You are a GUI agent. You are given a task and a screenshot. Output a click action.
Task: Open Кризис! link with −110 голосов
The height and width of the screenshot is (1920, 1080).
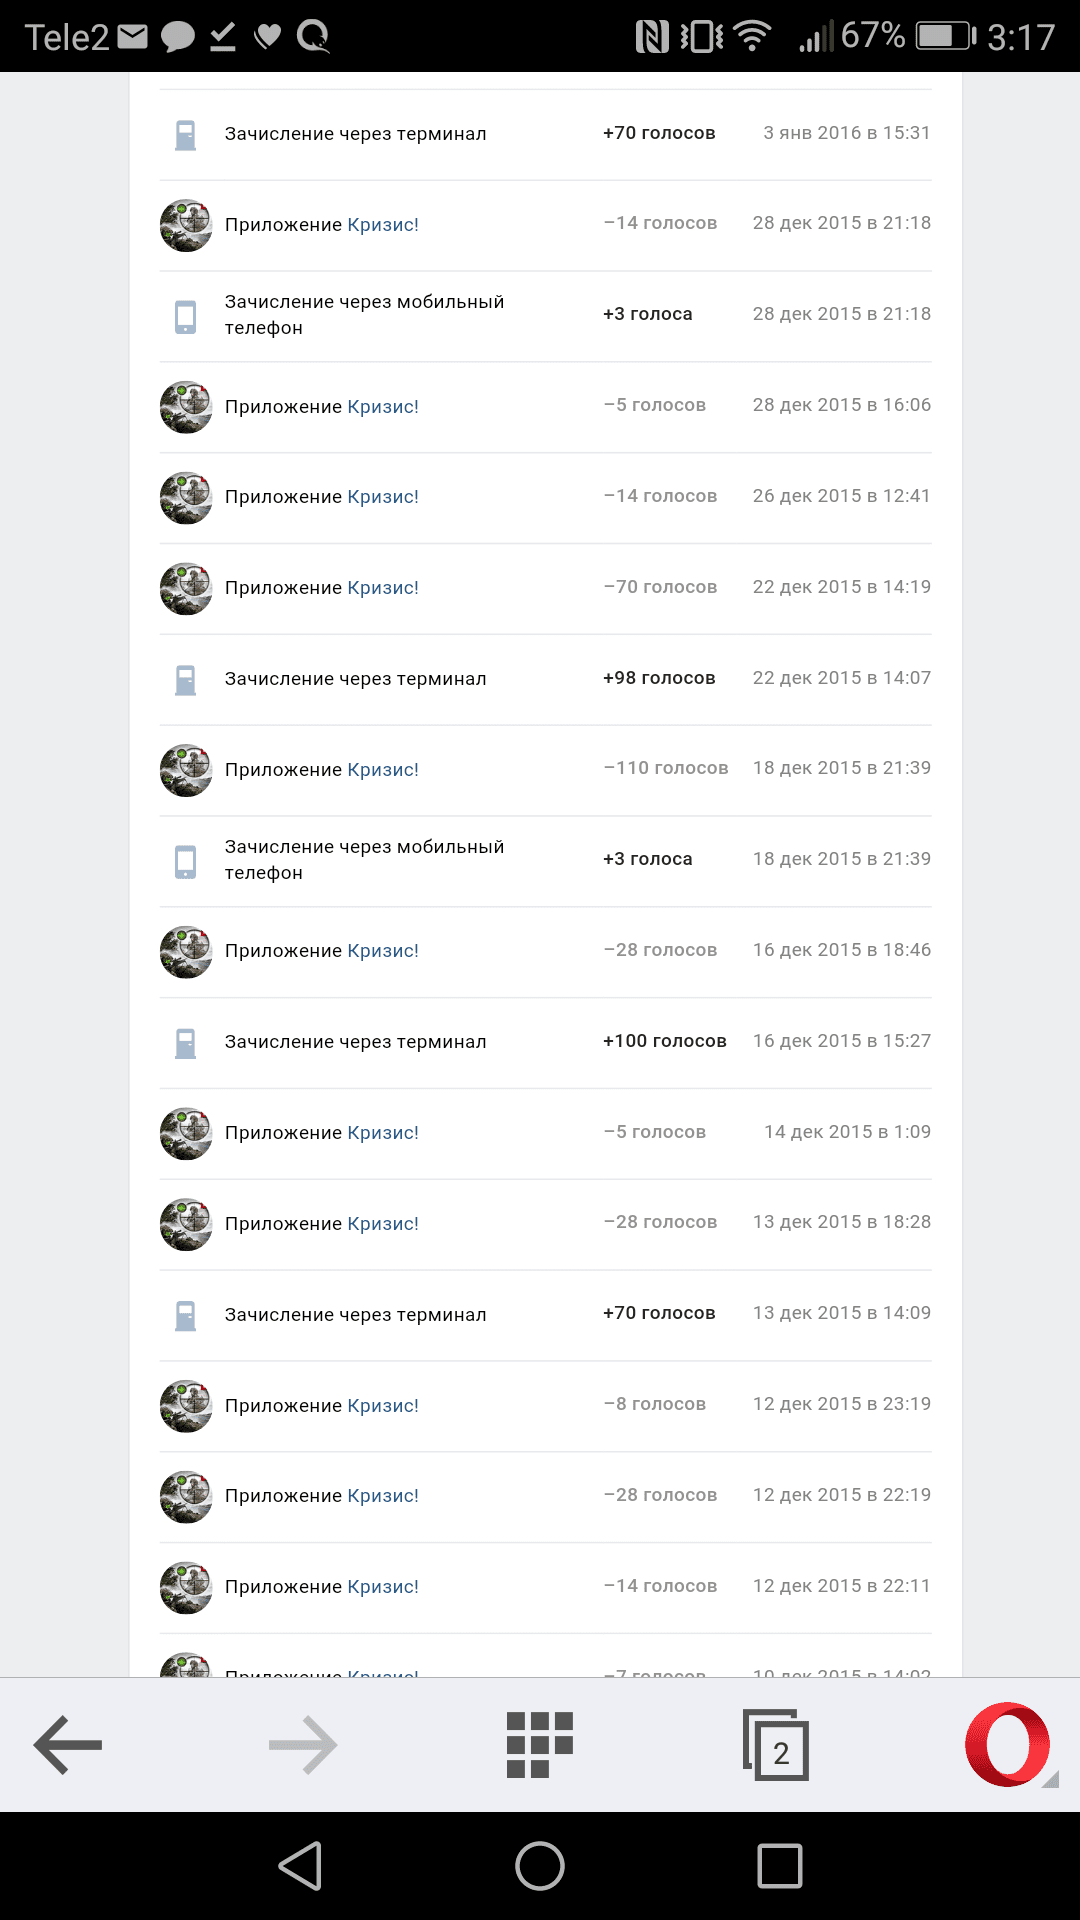point(383,770)
